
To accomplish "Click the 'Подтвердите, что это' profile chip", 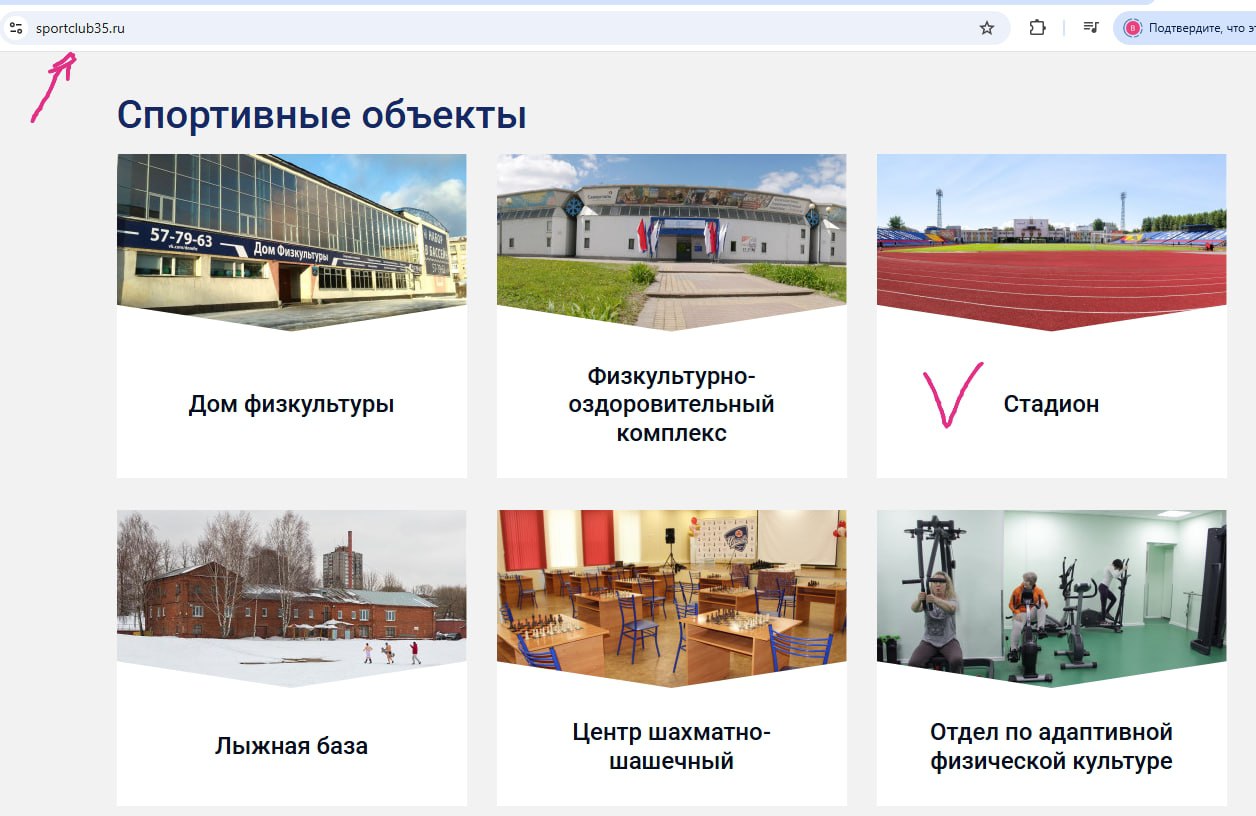I will click(1195, 28).
